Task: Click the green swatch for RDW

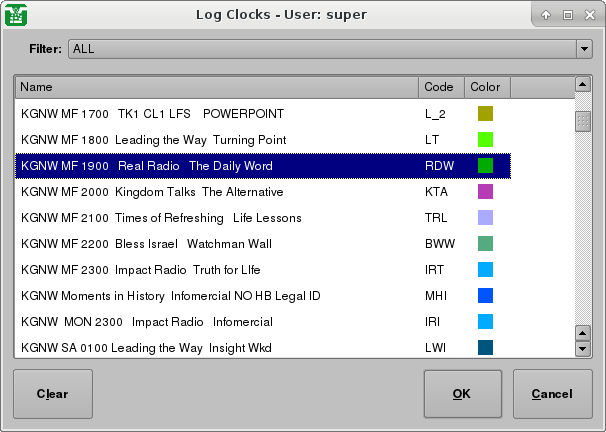Action: (x=486, y=166)
